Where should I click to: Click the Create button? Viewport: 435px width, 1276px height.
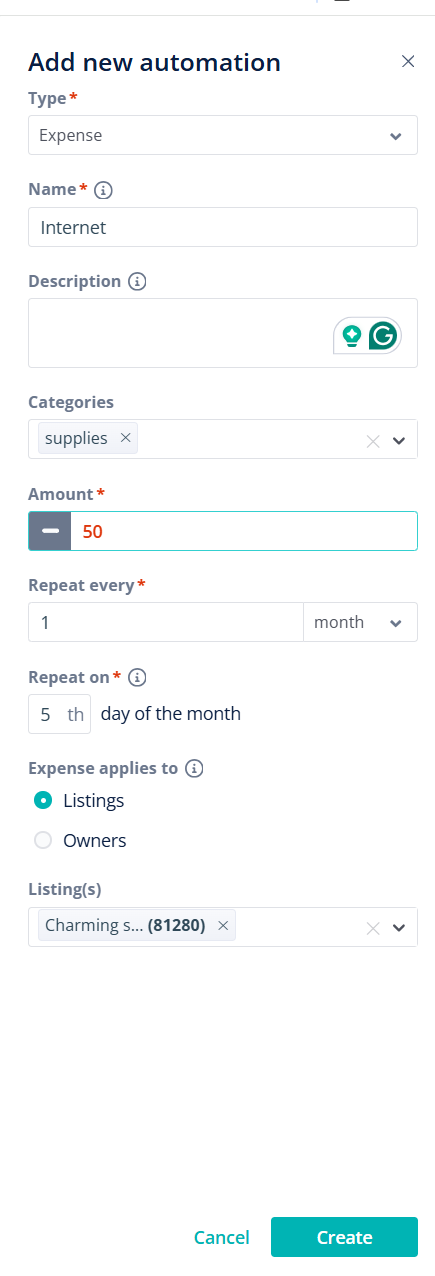344,1237
